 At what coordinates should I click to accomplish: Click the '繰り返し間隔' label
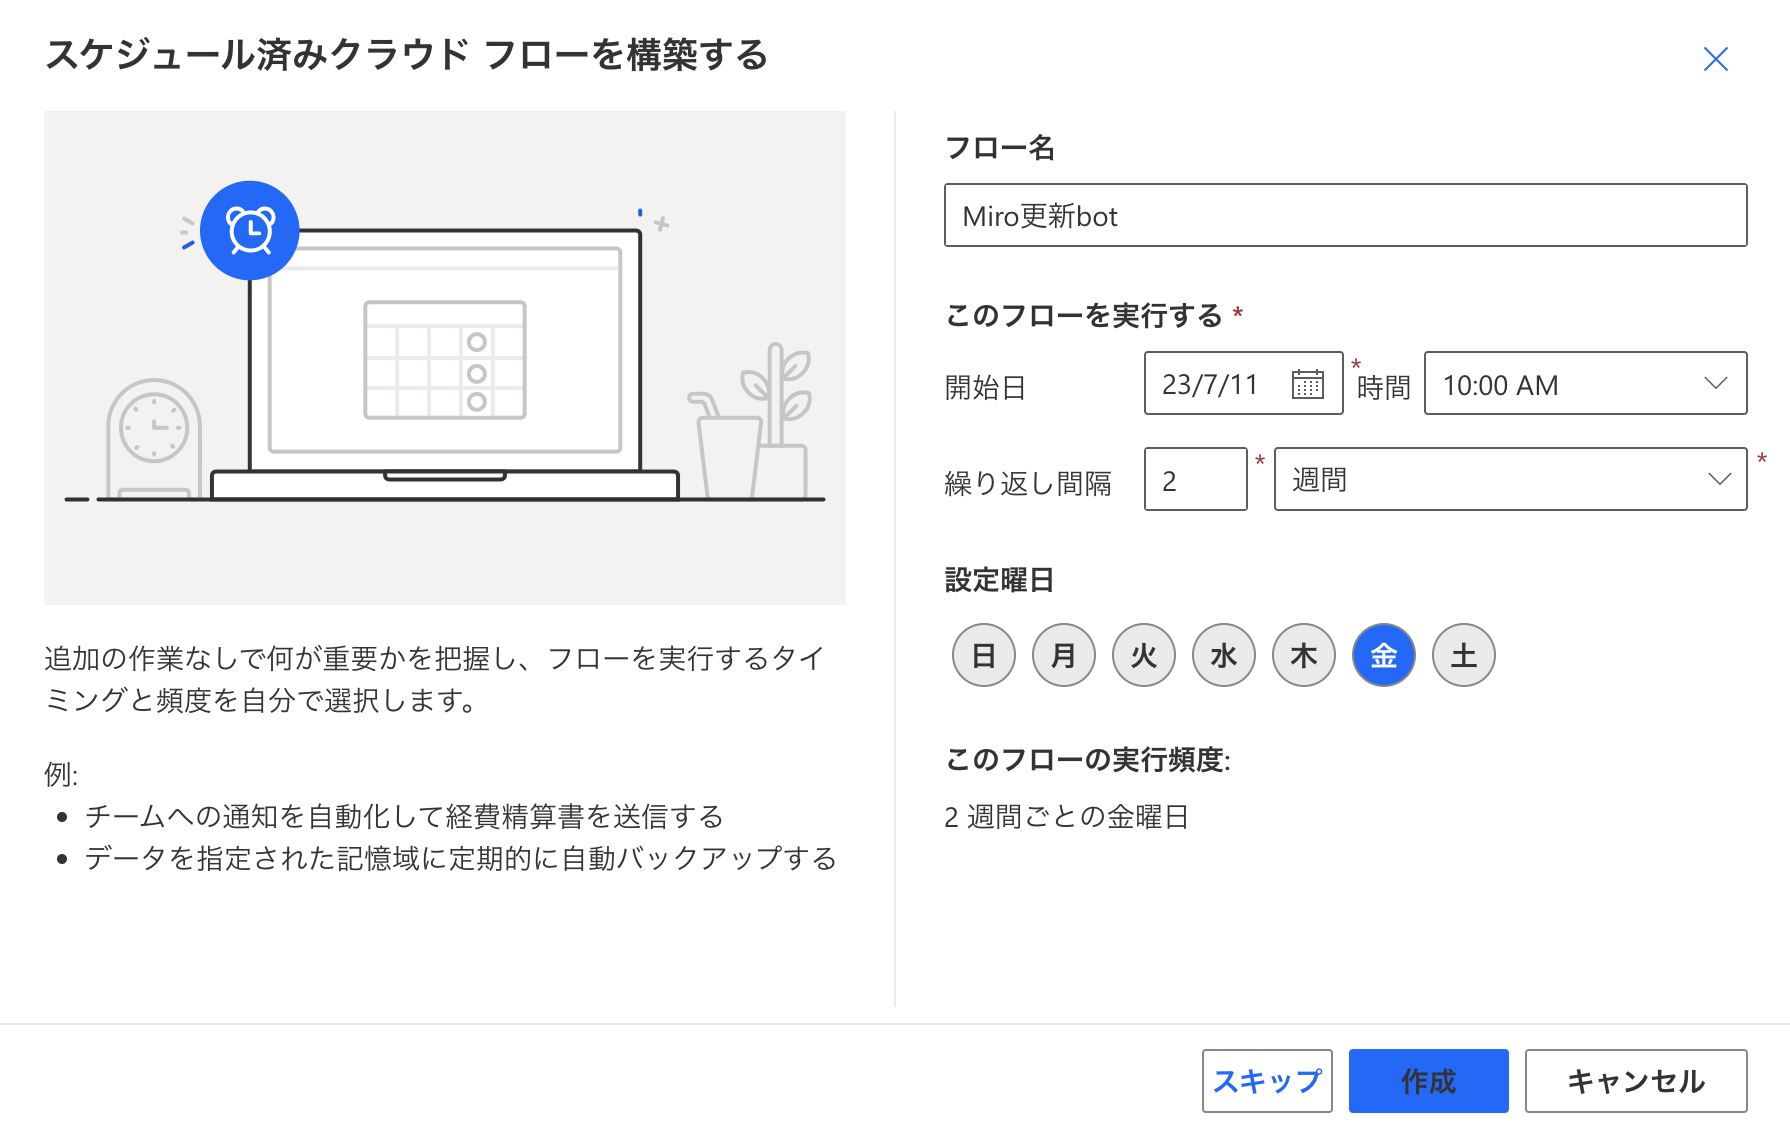click(1028, 484)
